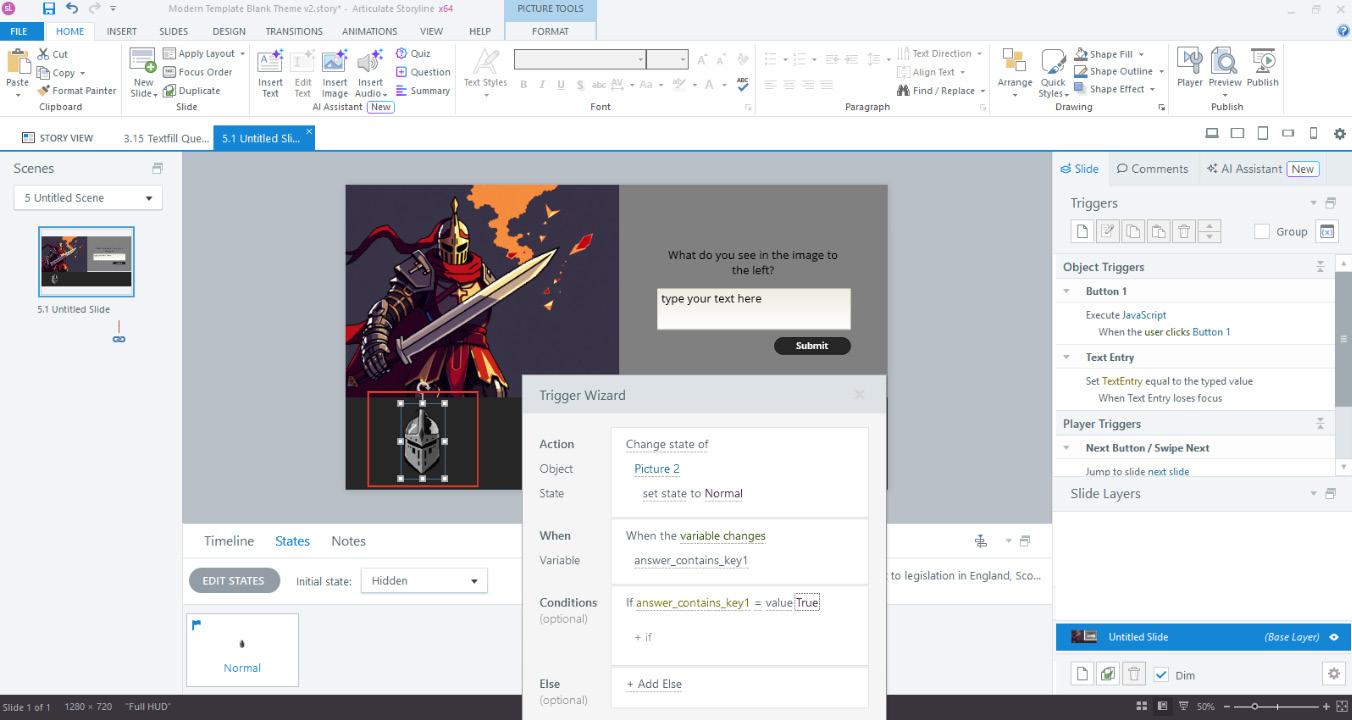This screenshot has width=1352, height=720.
Task: Open the workspace settings gear icon
Action: click(x=1339, y=133)
